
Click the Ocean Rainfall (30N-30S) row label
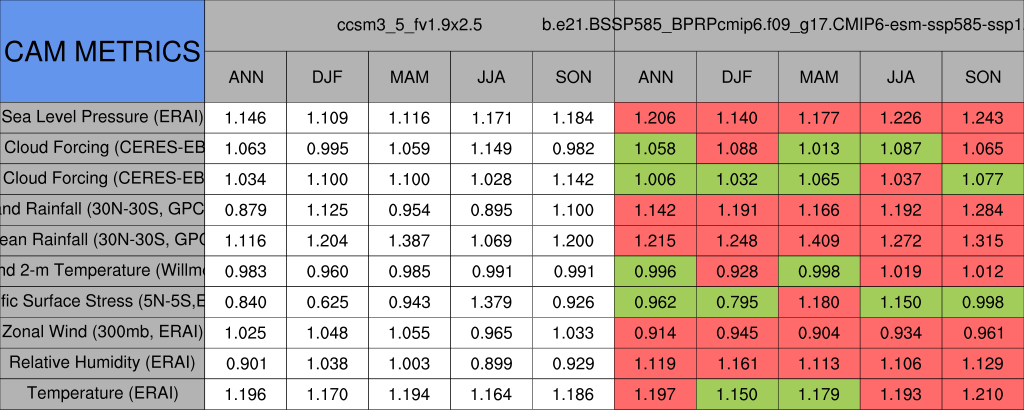point(102,240)
